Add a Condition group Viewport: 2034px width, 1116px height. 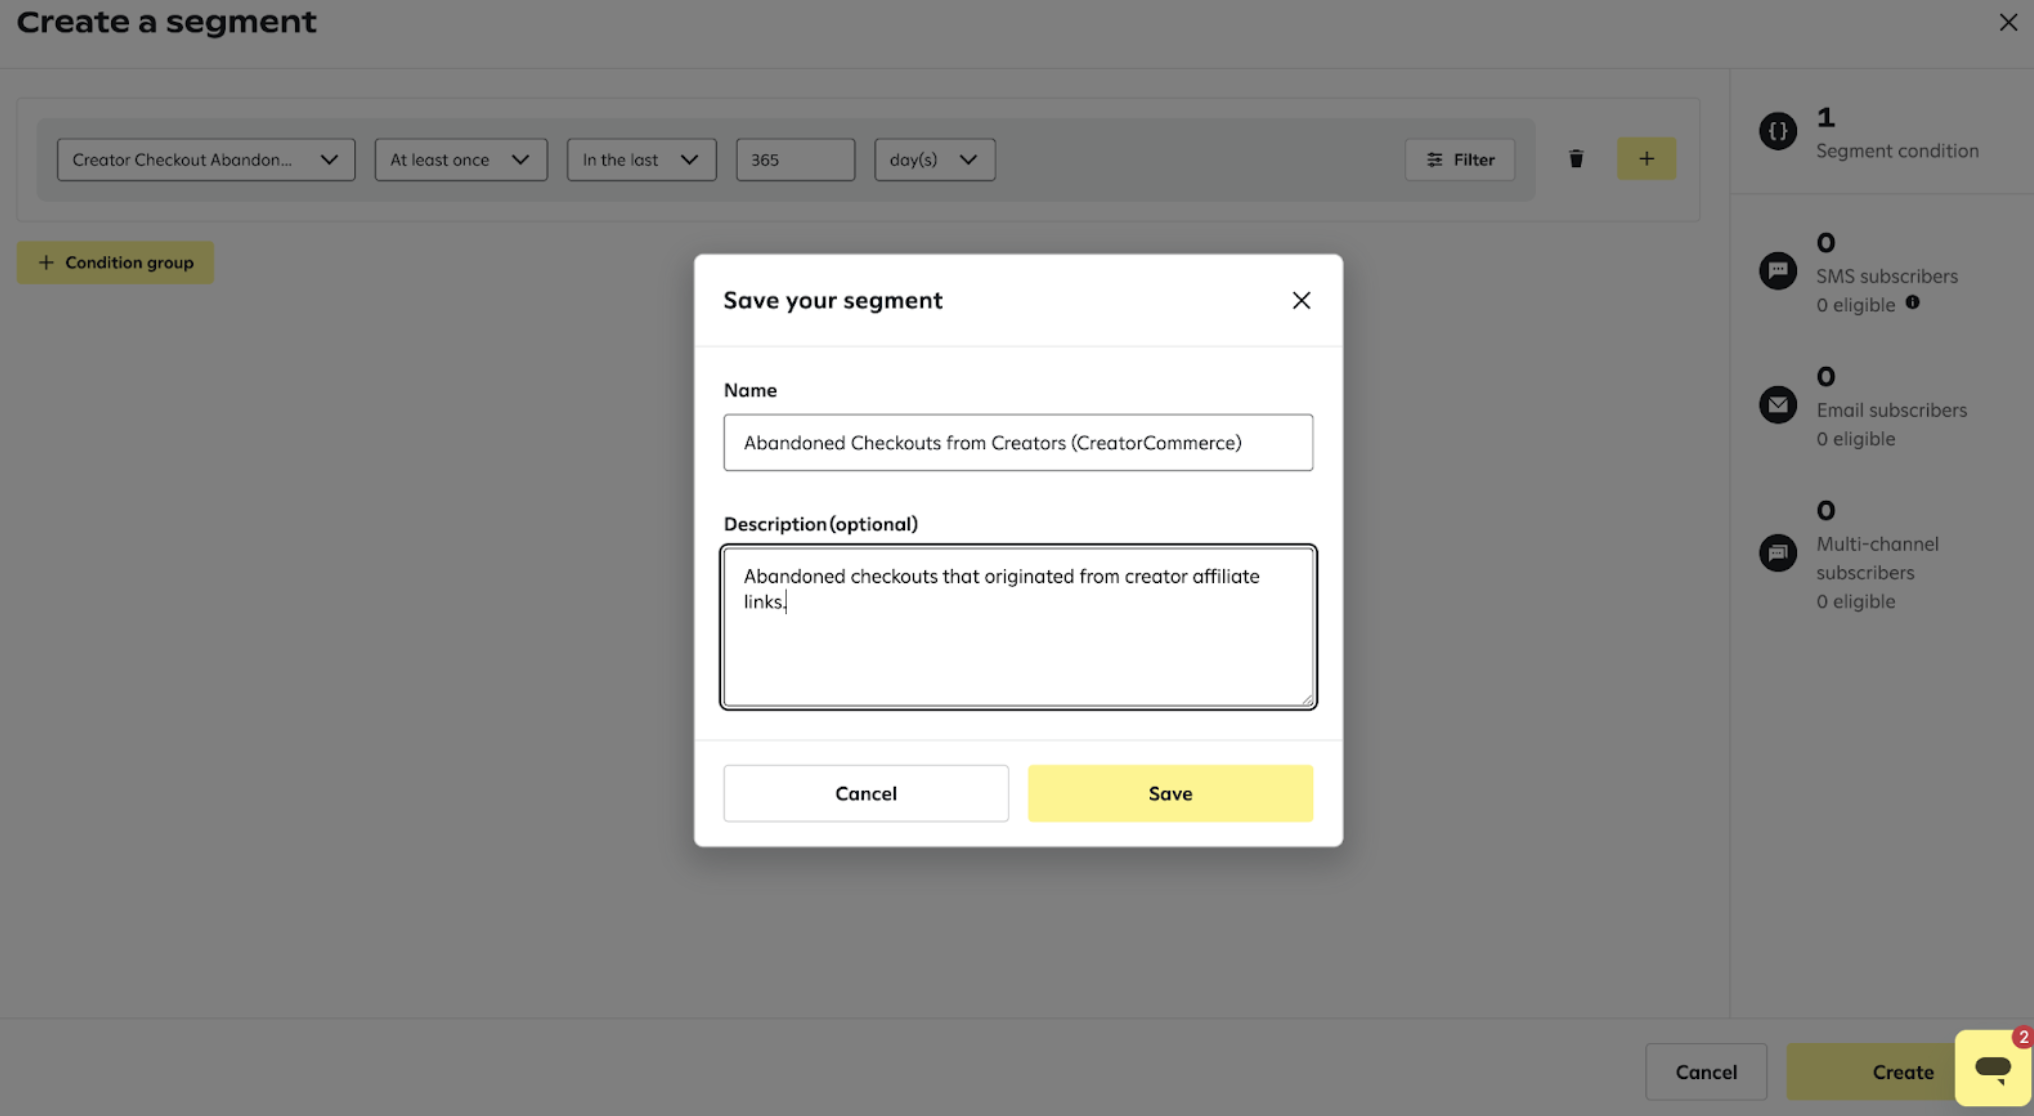[115, 262]
